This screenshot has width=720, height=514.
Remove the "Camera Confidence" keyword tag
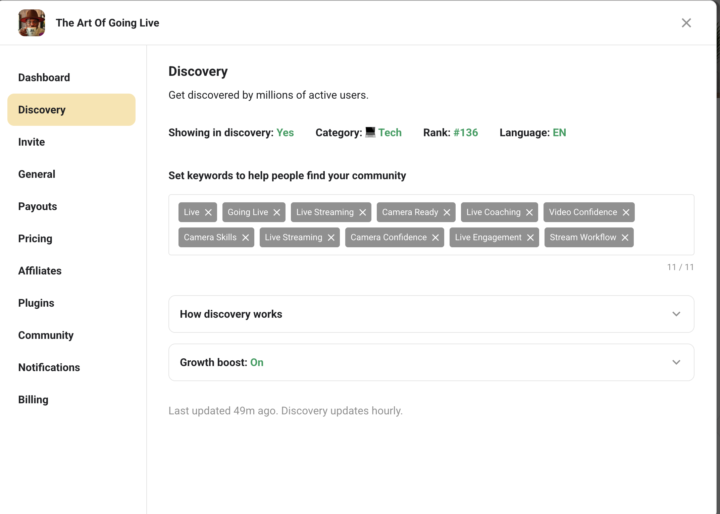435,237
